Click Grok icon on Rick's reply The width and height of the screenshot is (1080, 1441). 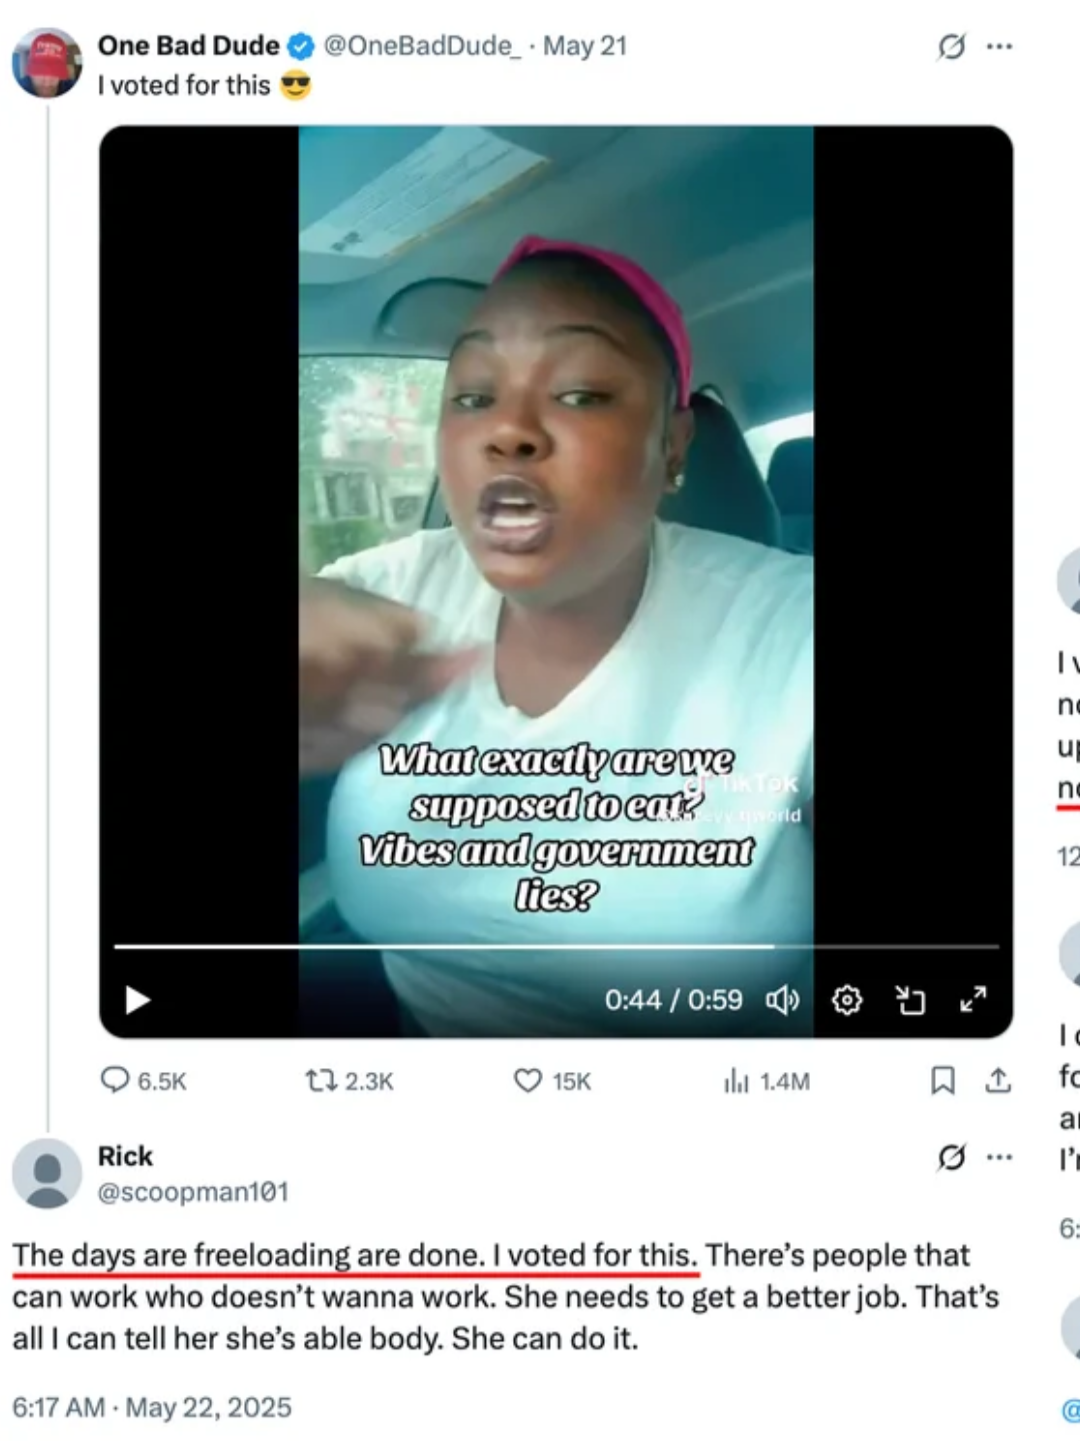click(951, 1157)
